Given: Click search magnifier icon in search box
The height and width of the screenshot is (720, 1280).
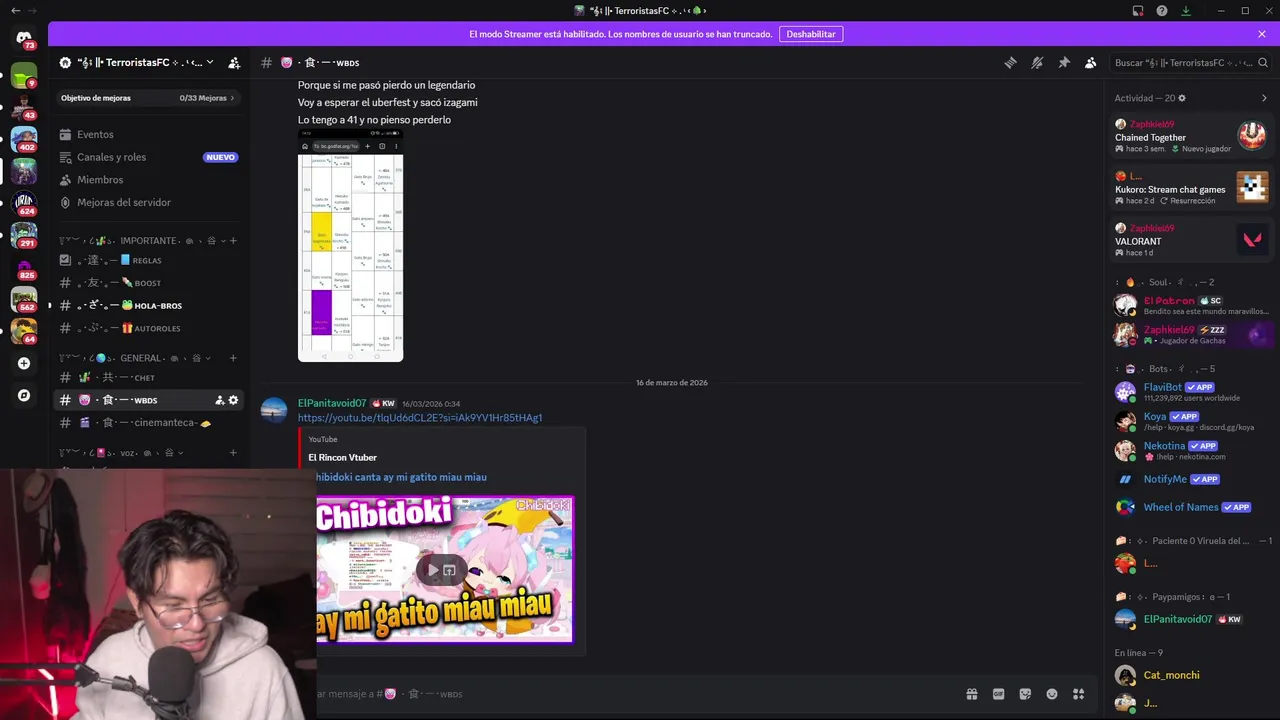Looking at the screenshot, I should [1263, 62].
